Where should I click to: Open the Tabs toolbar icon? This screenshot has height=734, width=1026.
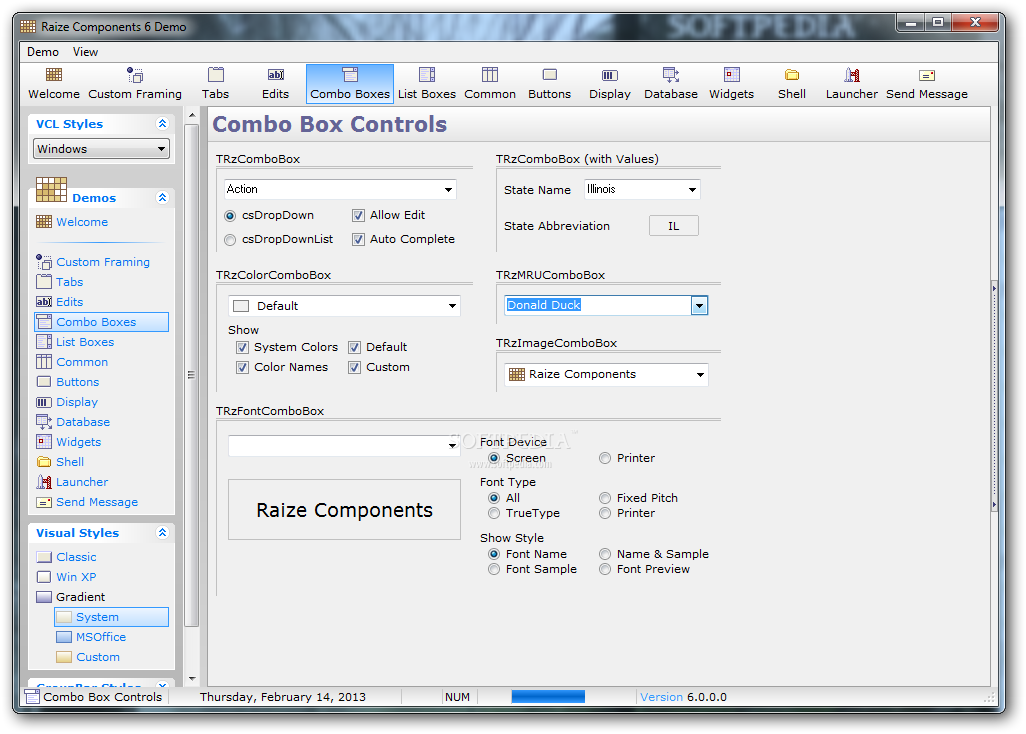pos(215,75)
